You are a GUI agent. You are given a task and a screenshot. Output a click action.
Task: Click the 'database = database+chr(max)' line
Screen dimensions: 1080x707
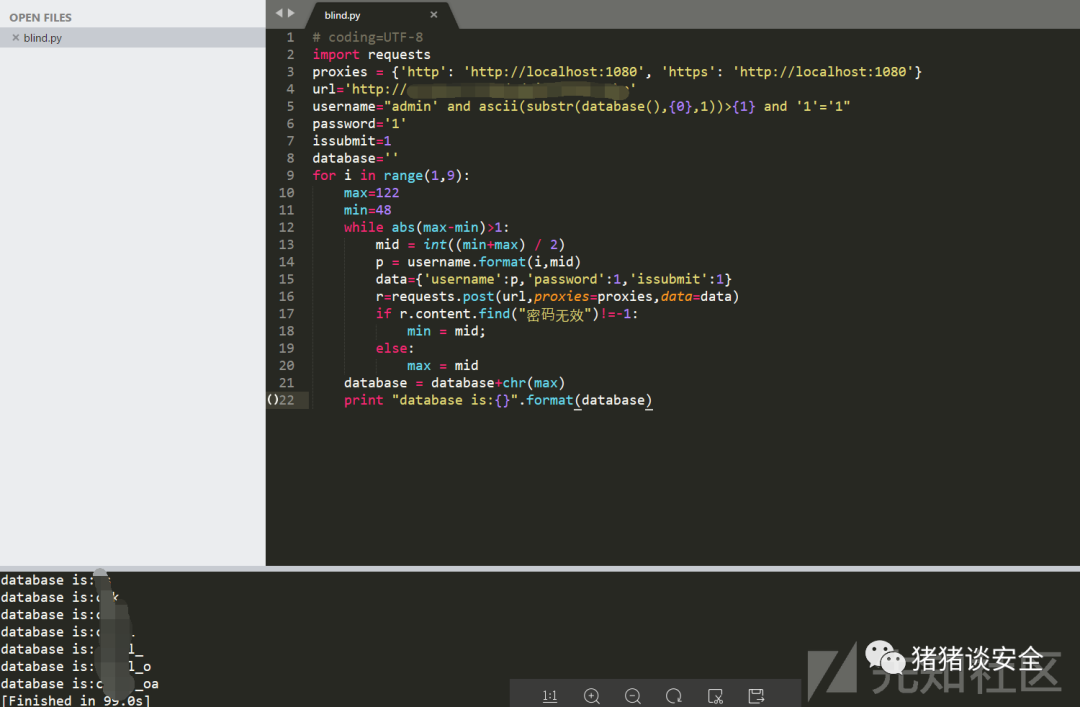coord(454,383)
